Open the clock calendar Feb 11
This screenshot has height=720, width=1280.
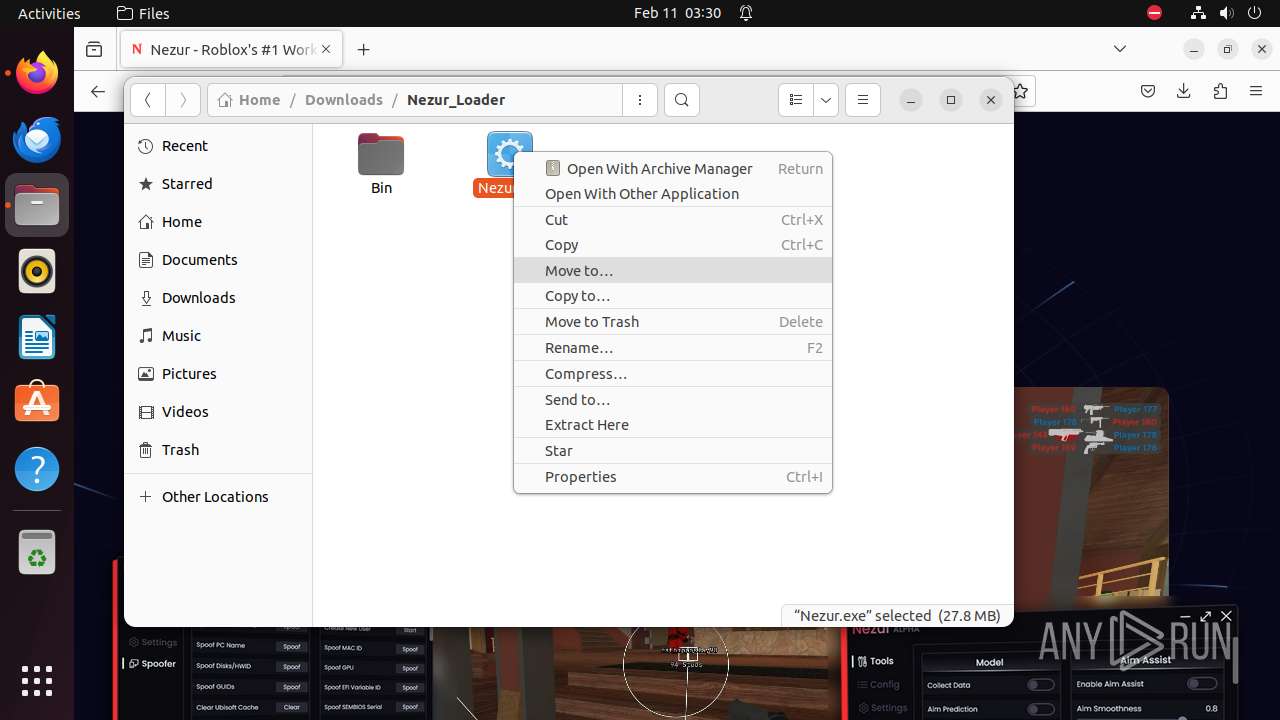pyautogui.click(x=677, y=13)
